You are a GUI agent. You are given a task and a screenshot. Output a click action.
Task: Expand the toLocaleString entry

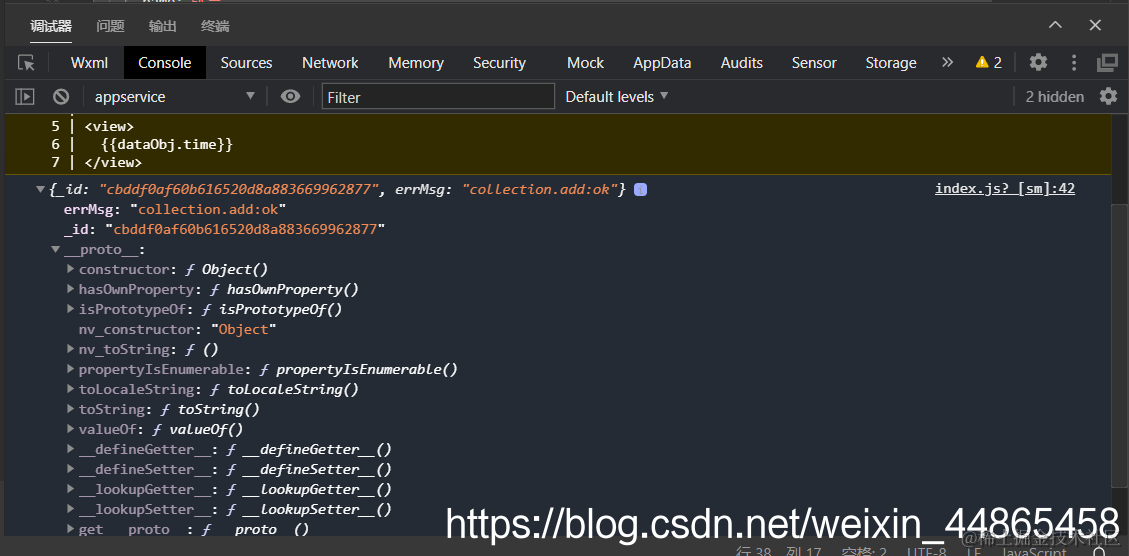click(x=71, y=389)
